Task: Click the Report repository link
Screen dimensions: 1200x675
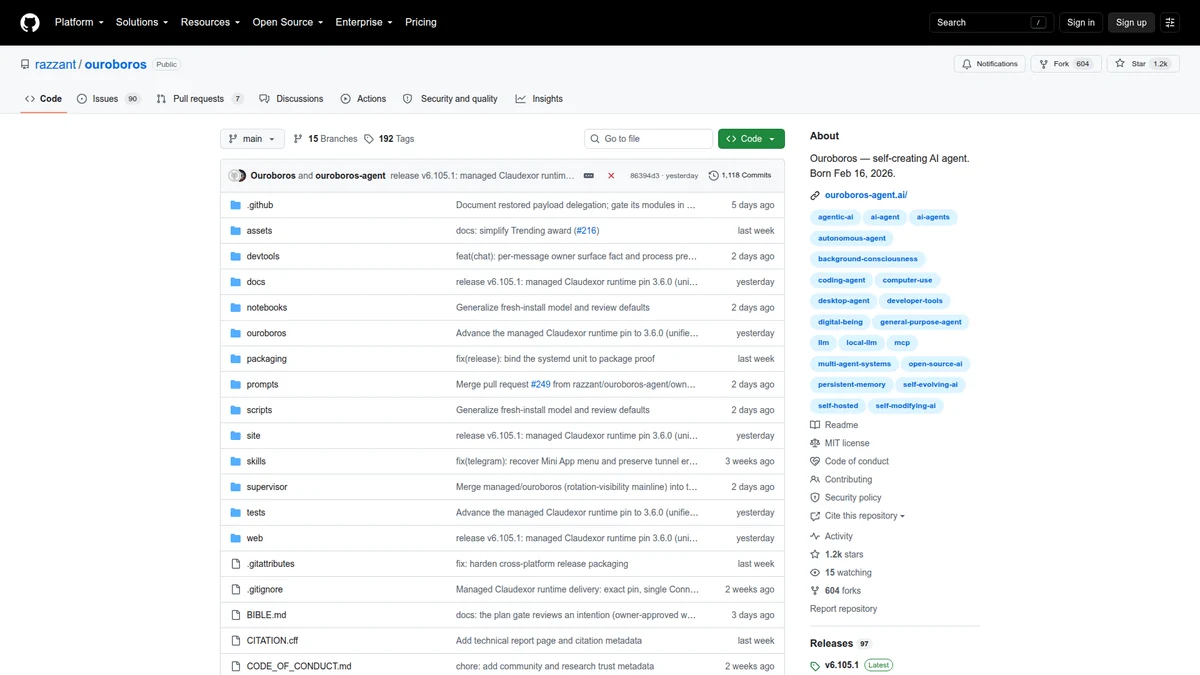Action: click(843, 609)
